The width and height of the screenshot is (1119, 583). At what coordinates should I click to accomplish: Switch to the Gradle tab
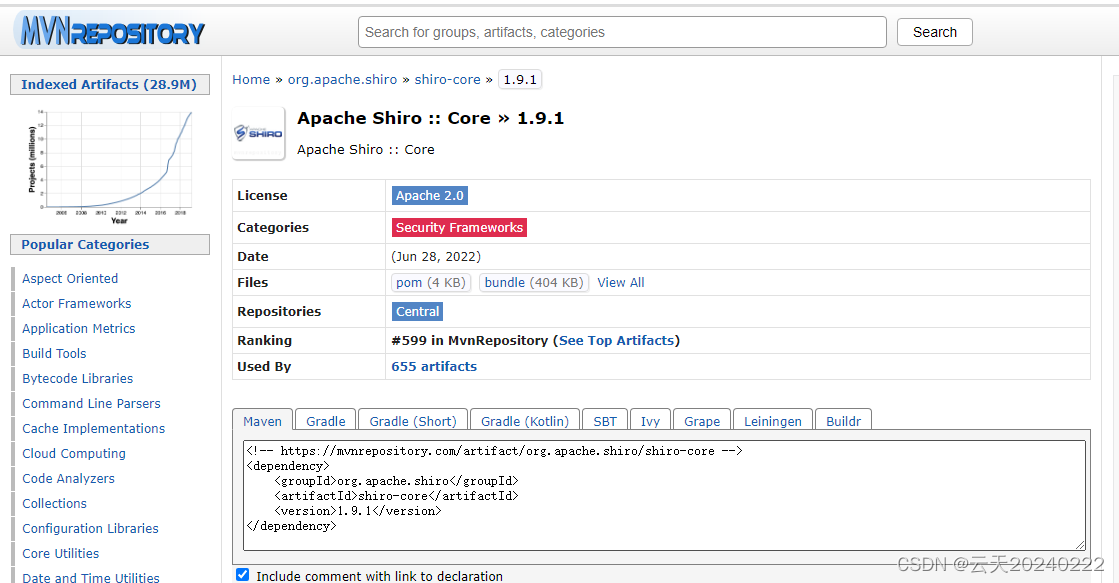[325, 421]
